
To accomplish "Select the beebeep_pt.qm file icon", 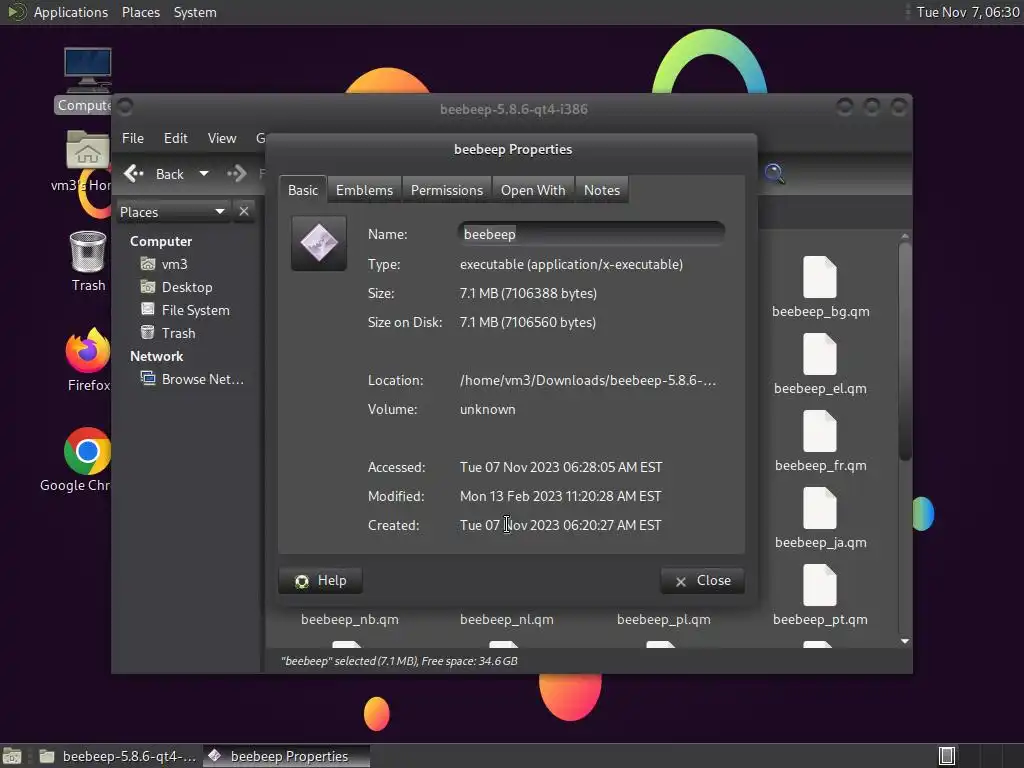I will click(820, 585).
